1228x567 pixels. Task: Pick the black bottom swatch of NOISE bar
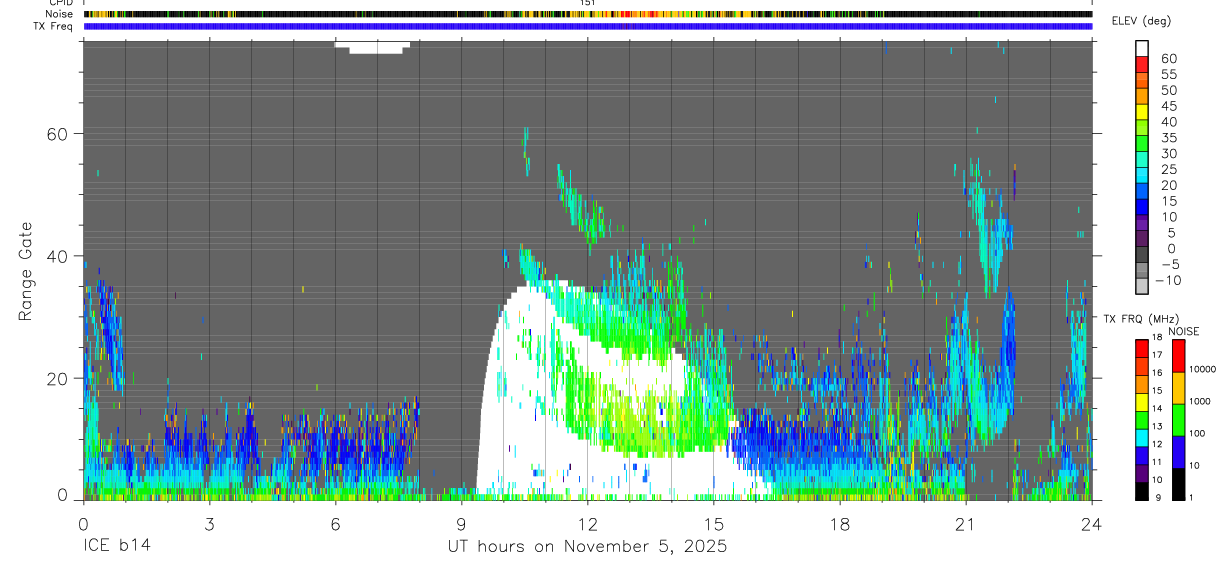click(1179, 484)
